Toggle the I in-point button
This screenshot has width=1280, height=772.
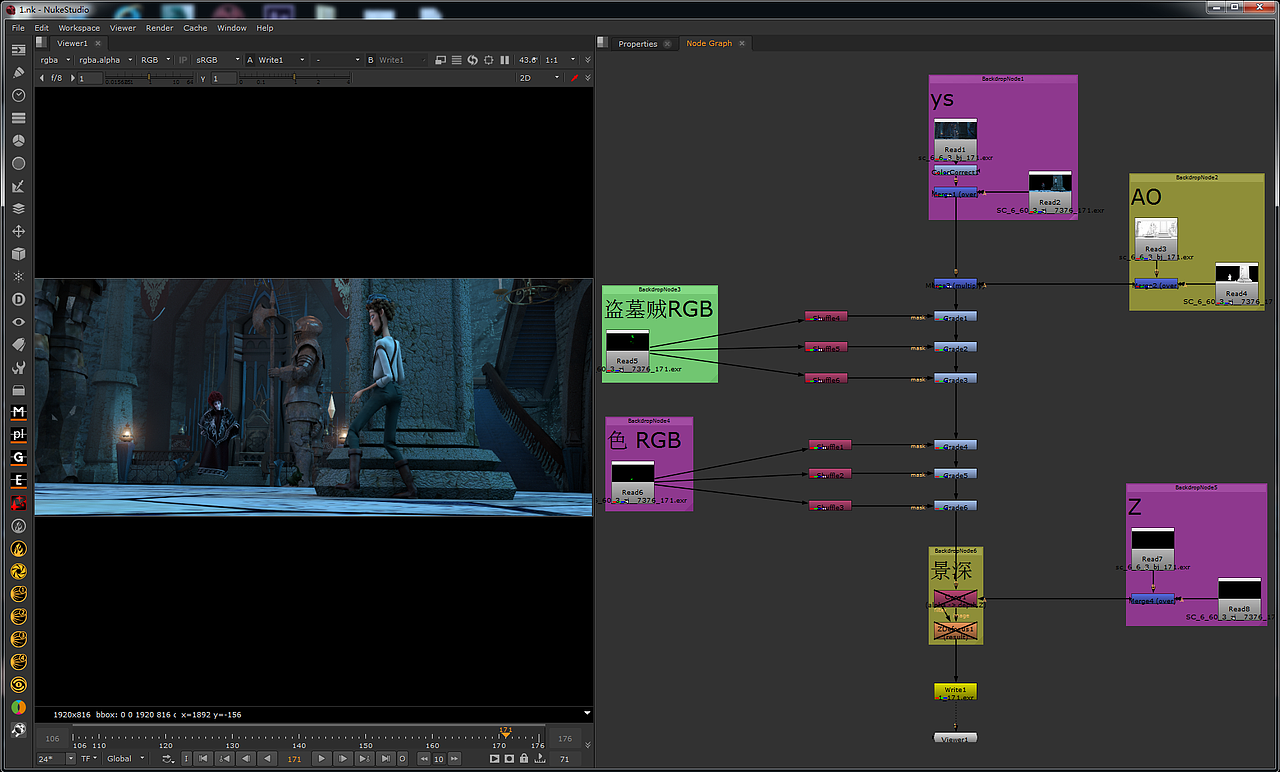pos(187,759)
